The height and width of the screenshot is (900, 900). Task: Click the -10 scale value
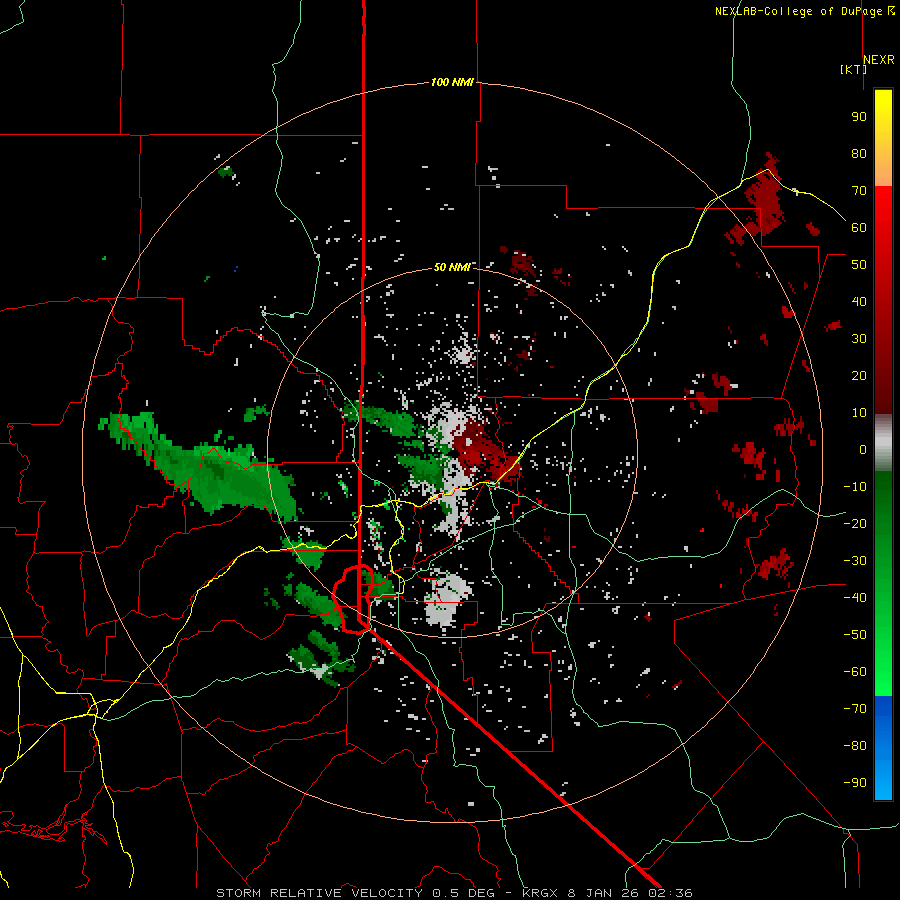click(855, 487)
